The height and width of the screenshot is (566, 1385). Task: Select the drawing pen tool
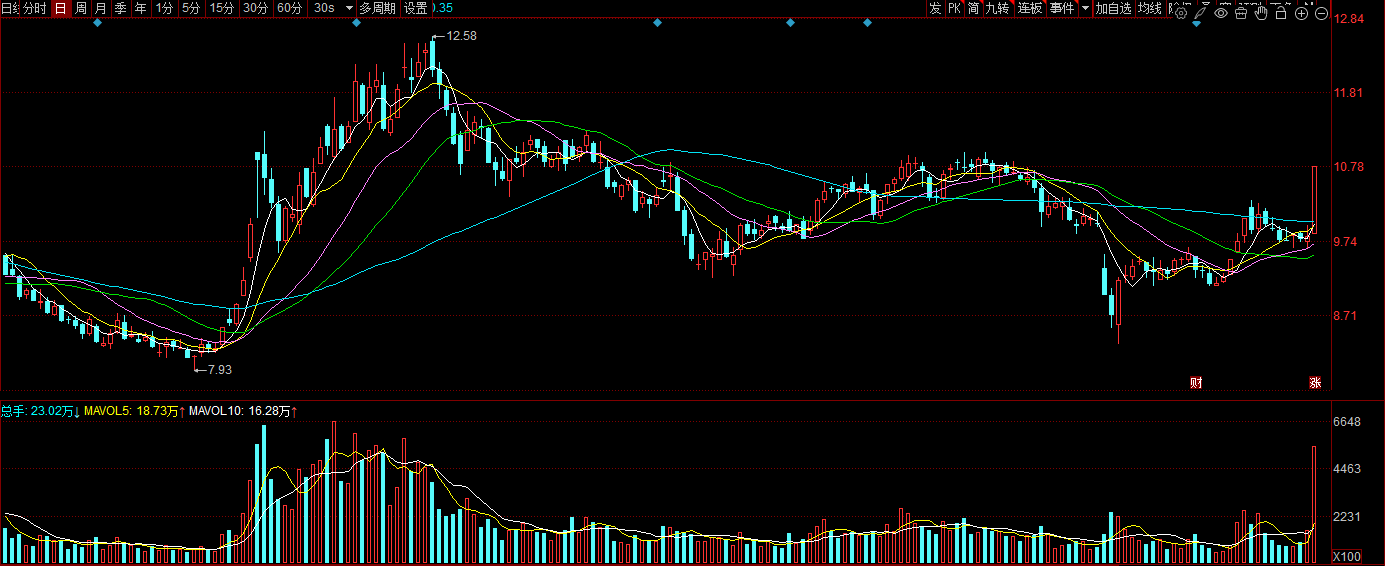(1201, 13)
